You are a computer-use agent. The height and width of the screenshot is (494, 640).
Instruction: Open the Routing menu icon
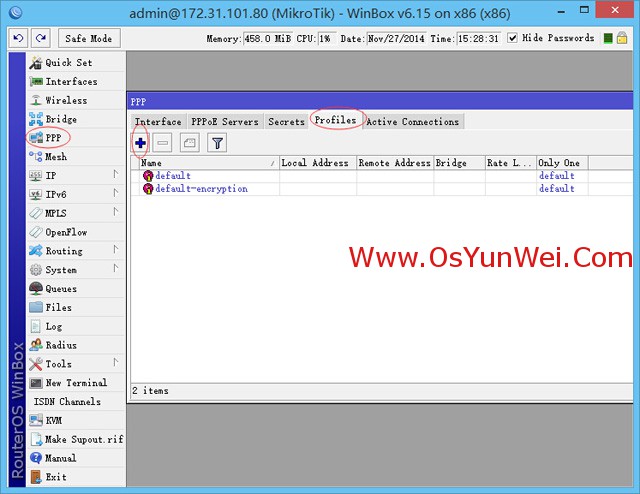tap(36, 251)
